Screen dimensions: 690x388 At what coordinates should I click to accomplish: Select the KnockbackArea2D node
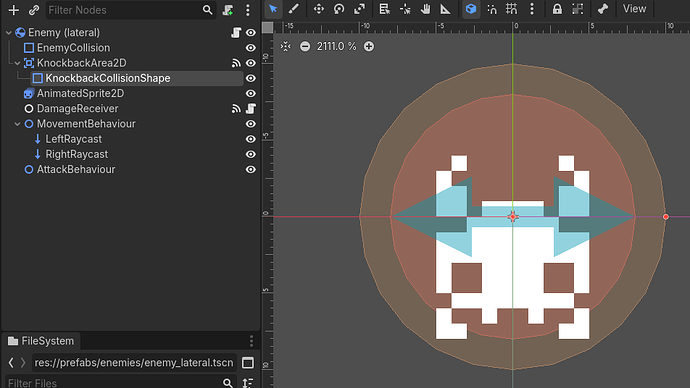tap(81, 63)
